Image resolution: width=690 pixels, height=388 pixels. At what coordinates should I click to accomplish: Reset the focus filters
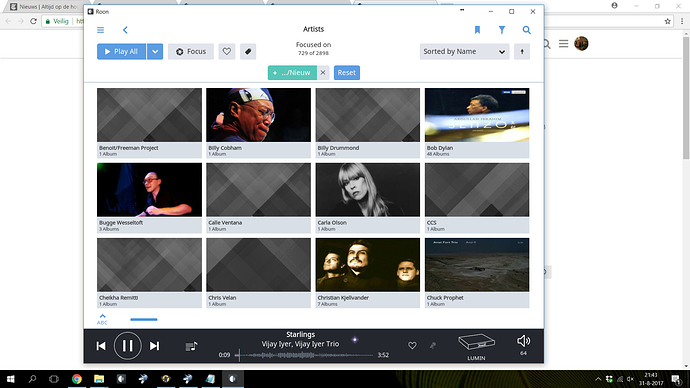[x=347, y=73]
